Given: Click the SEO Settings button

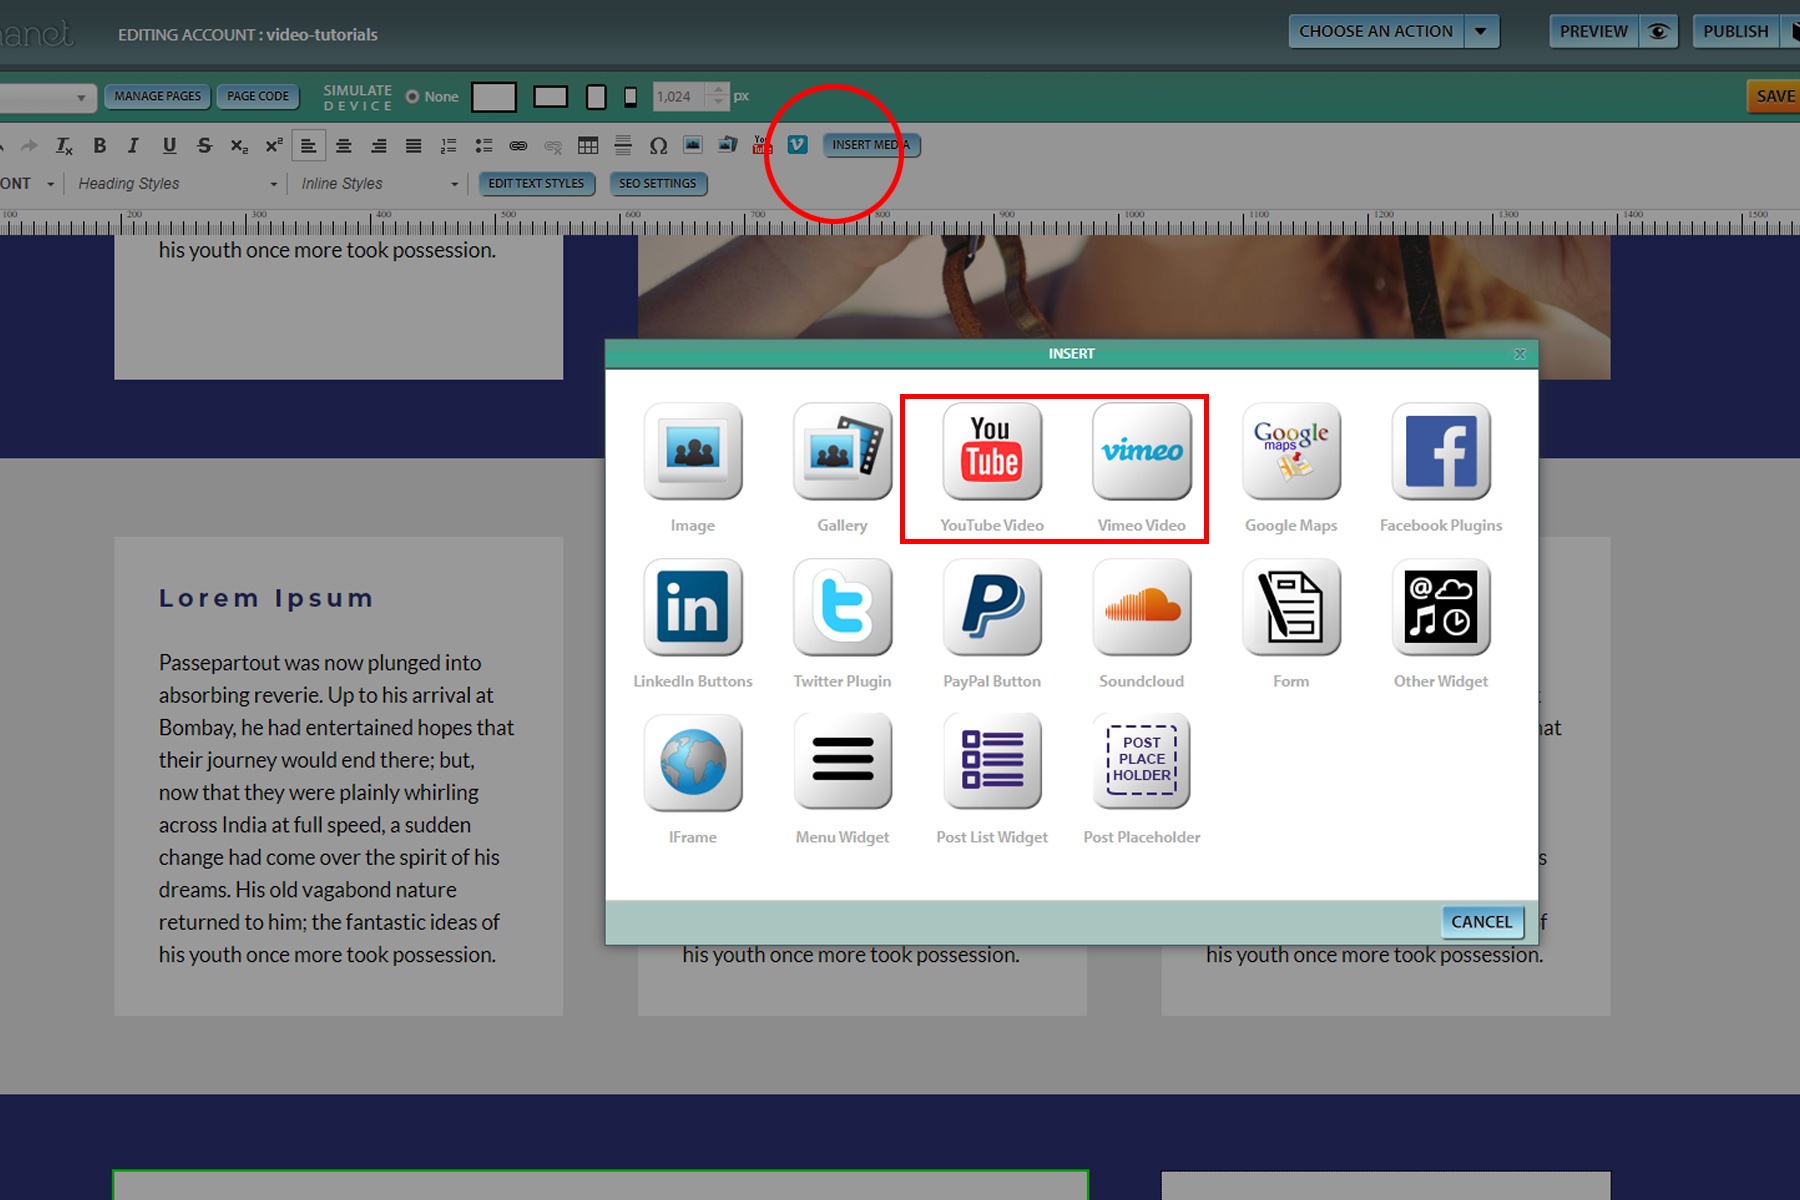Looking at the screenshot, I should 657,184.
